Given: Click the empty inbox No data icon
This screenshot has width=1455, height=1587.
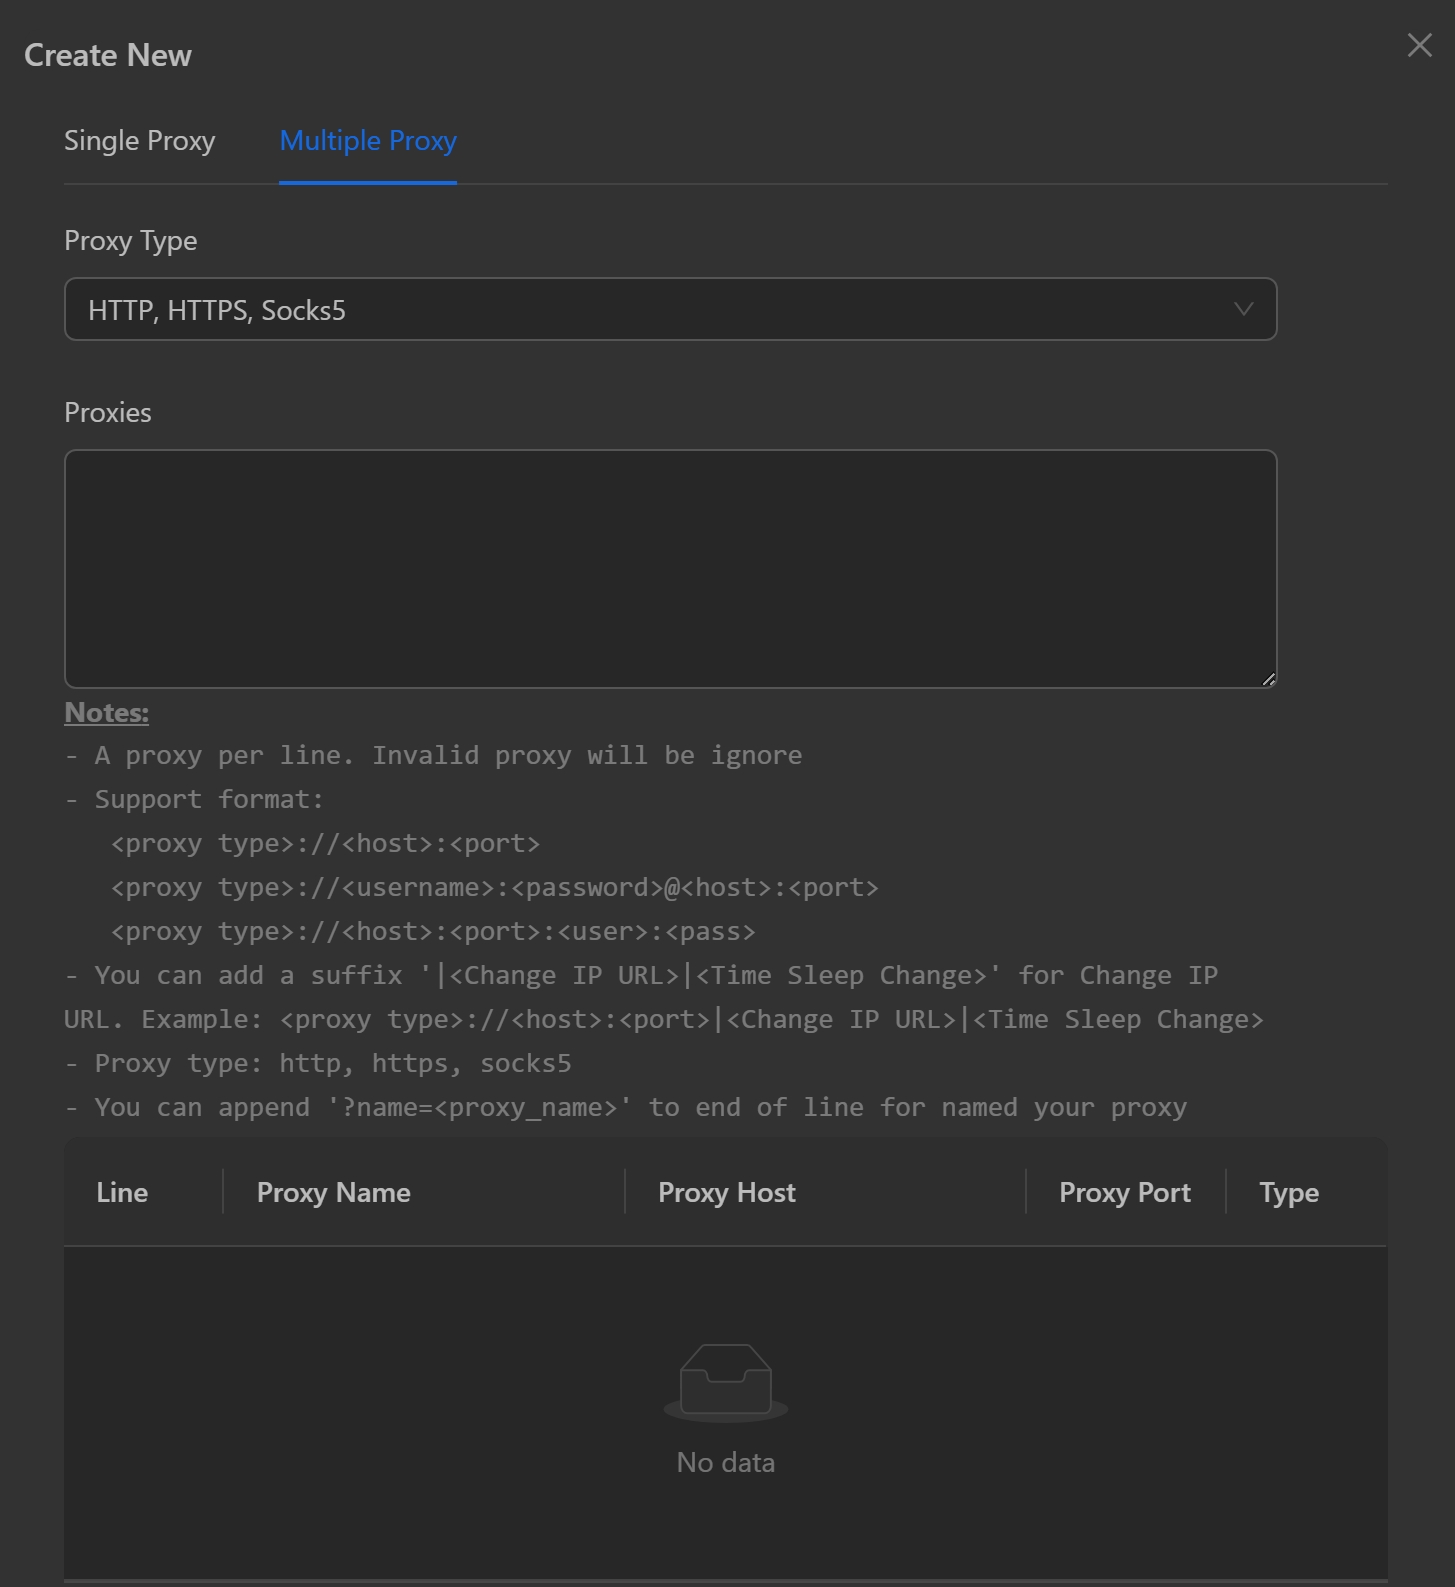Looking at the screenshot, I should tap(726, 1382).
